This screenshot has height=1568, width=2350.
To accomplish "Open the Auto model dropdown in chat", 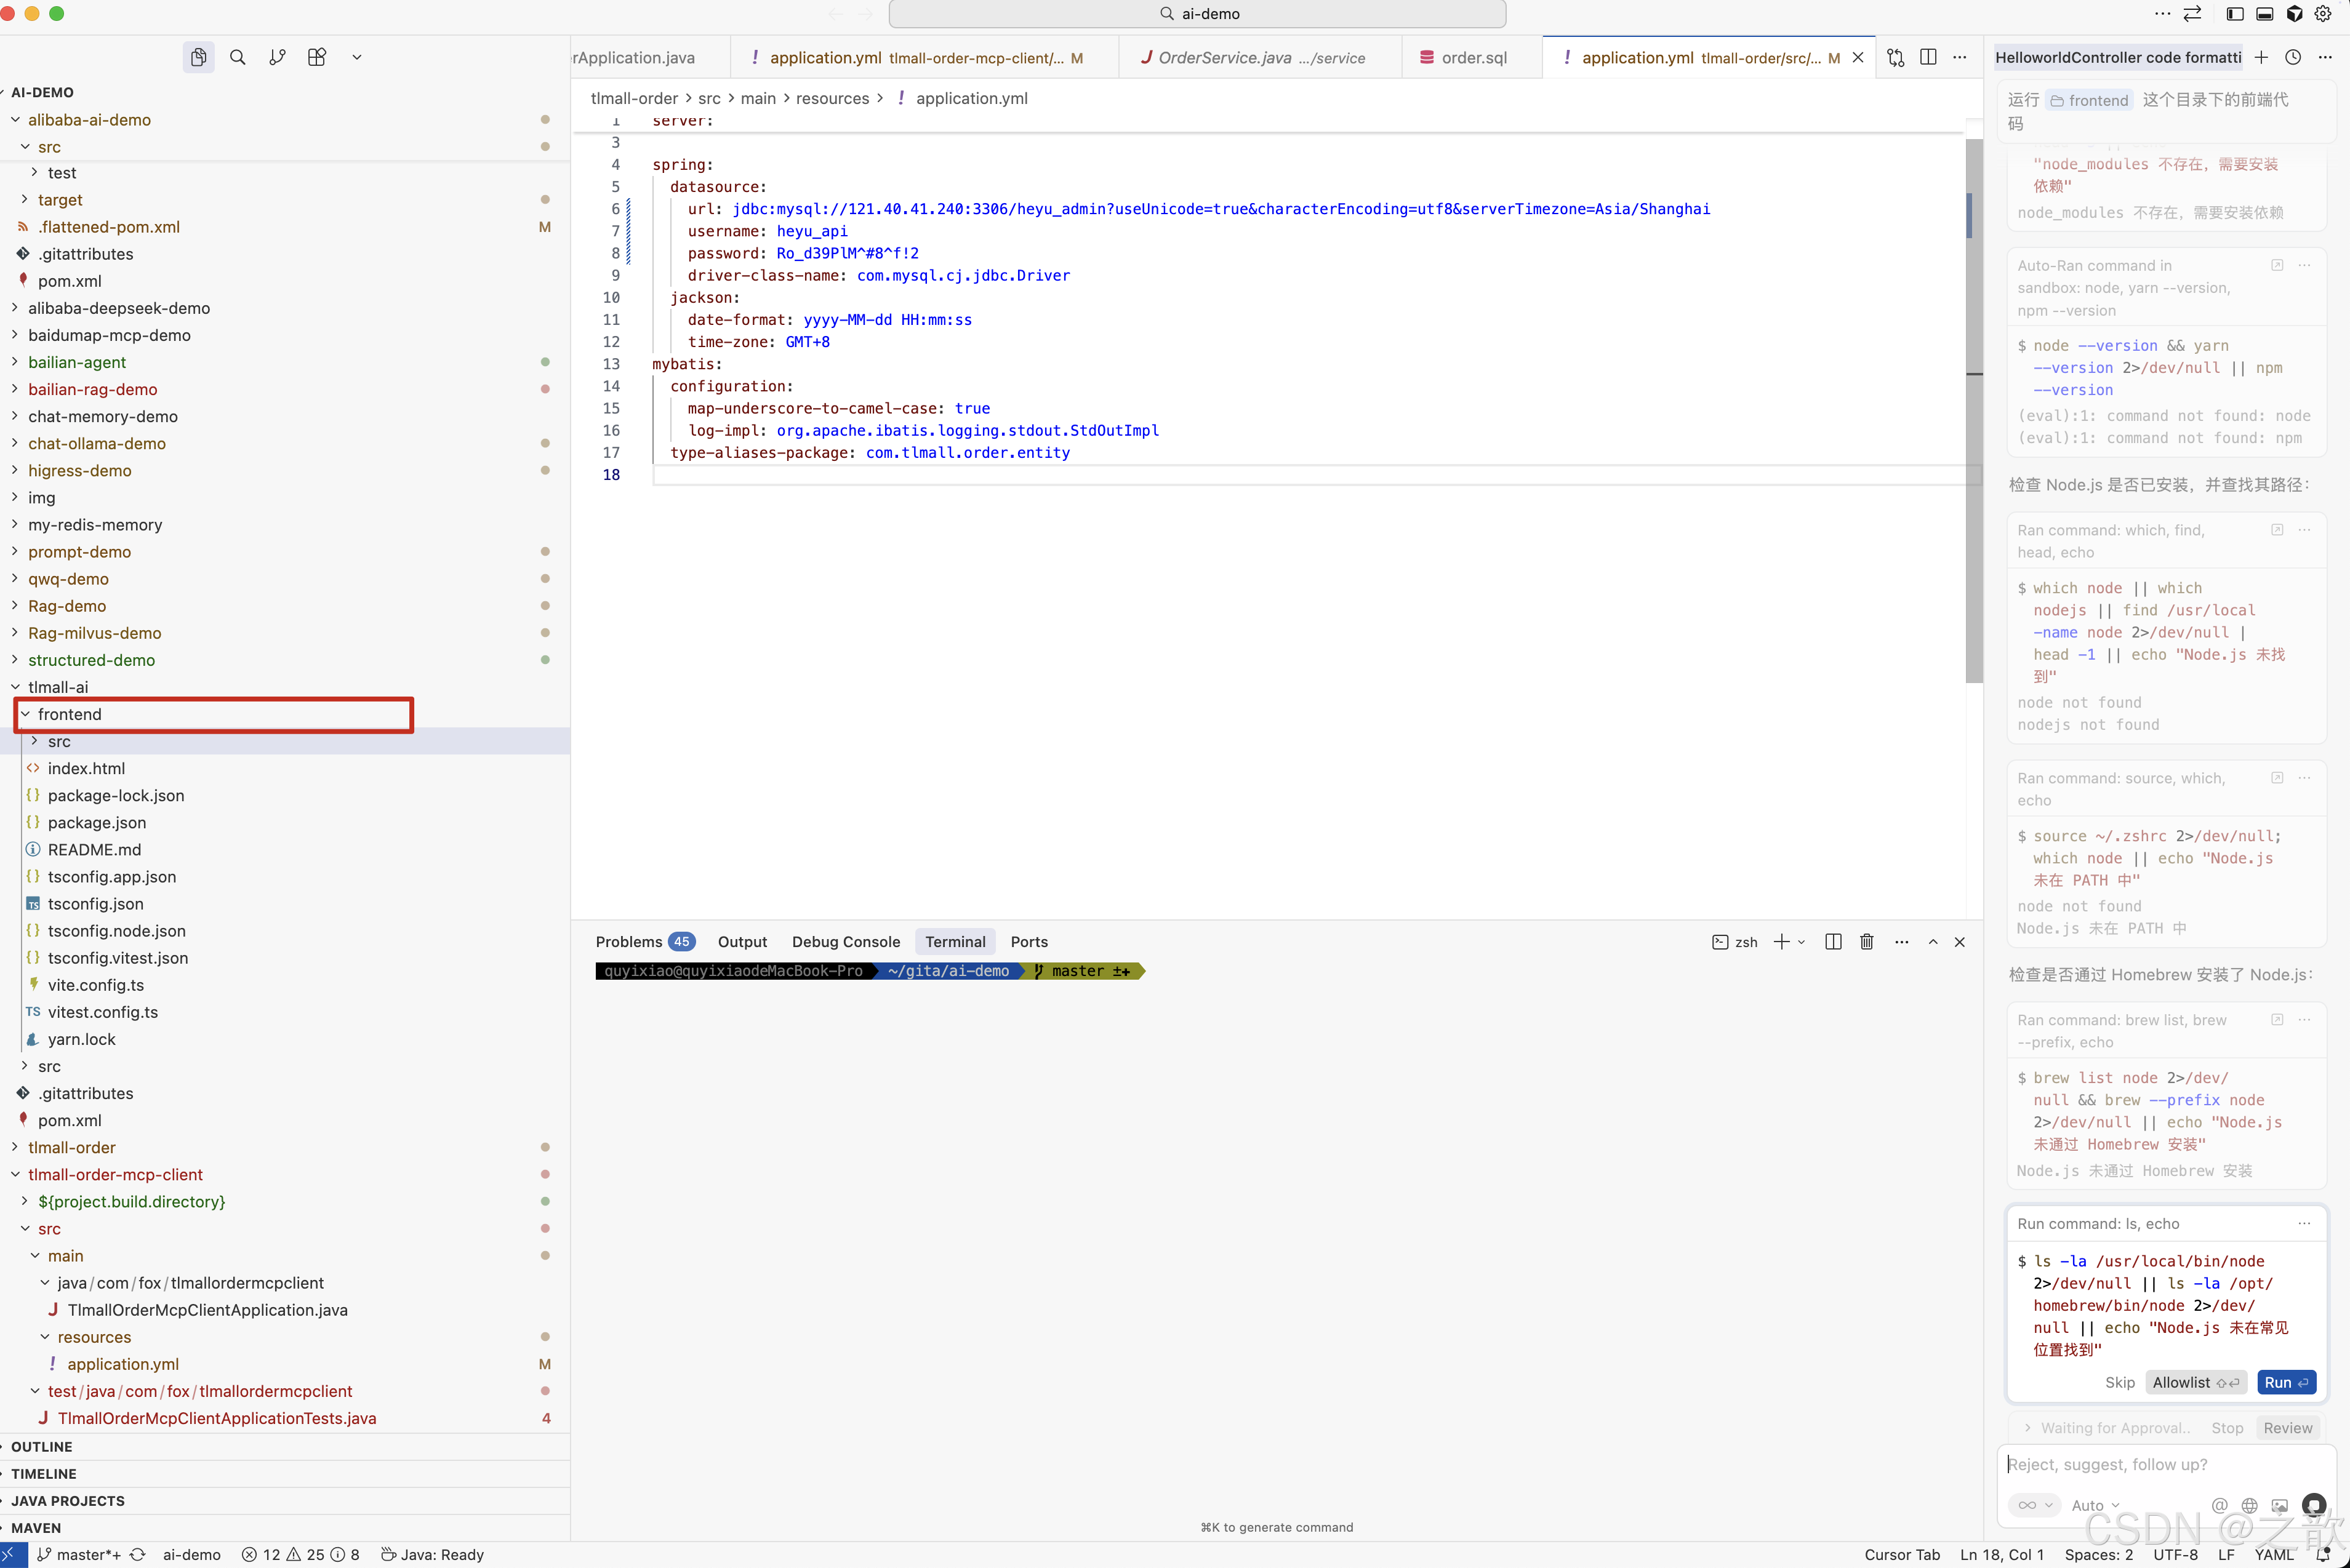I will pyautogui.click(x=2095, y=1505).
